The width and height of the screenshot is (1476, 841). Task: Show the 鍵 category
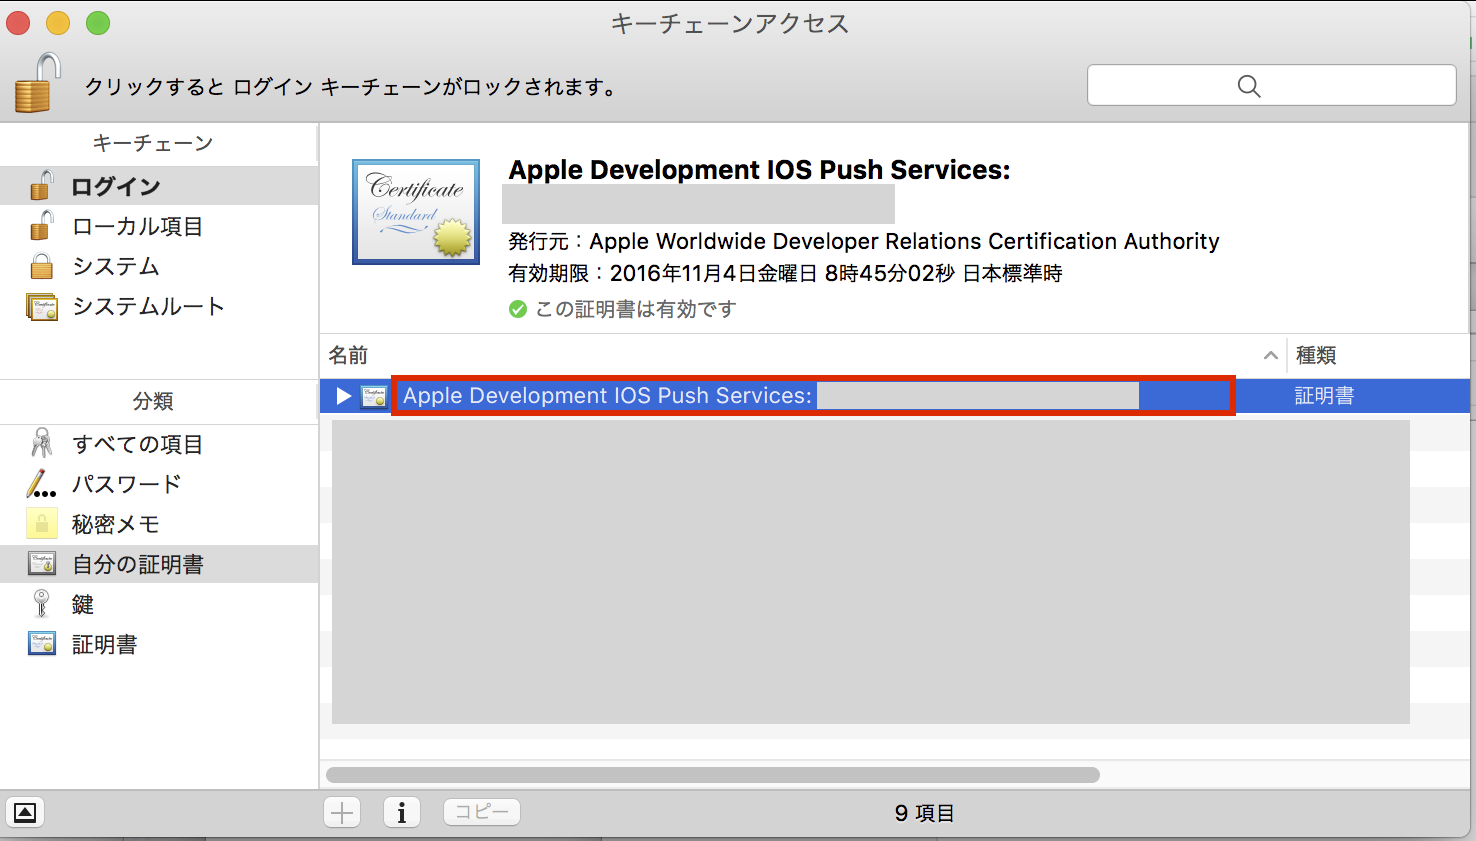tap(83, 605)
